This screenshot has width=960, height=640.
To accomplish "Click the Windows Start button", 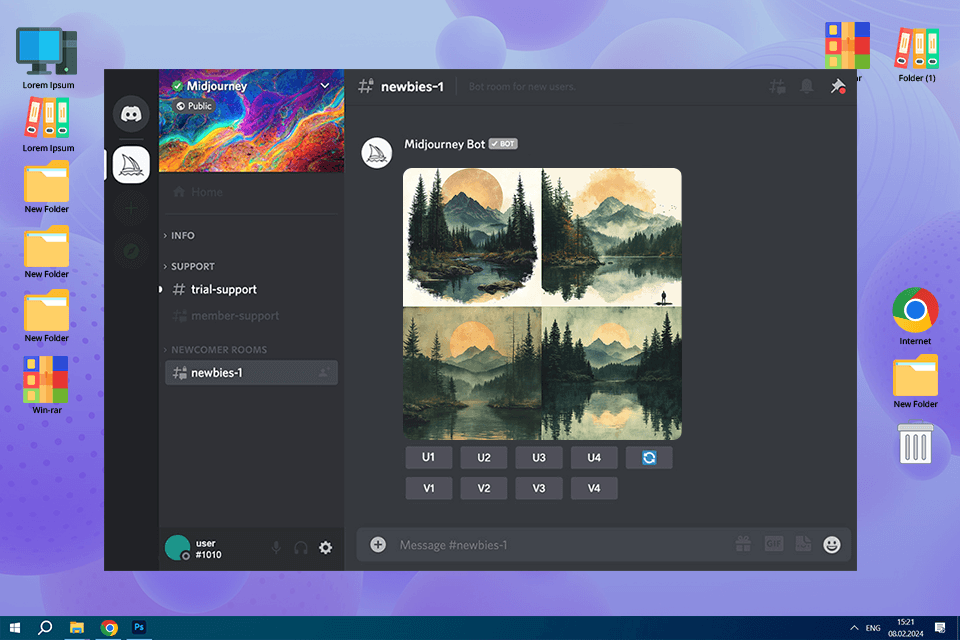I will (15, 628).
